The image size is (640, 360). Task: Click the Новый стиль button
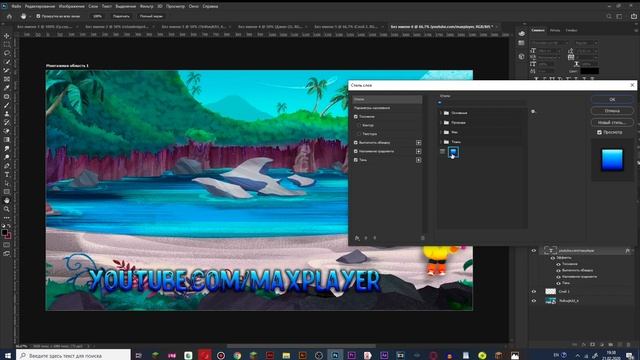612,122
